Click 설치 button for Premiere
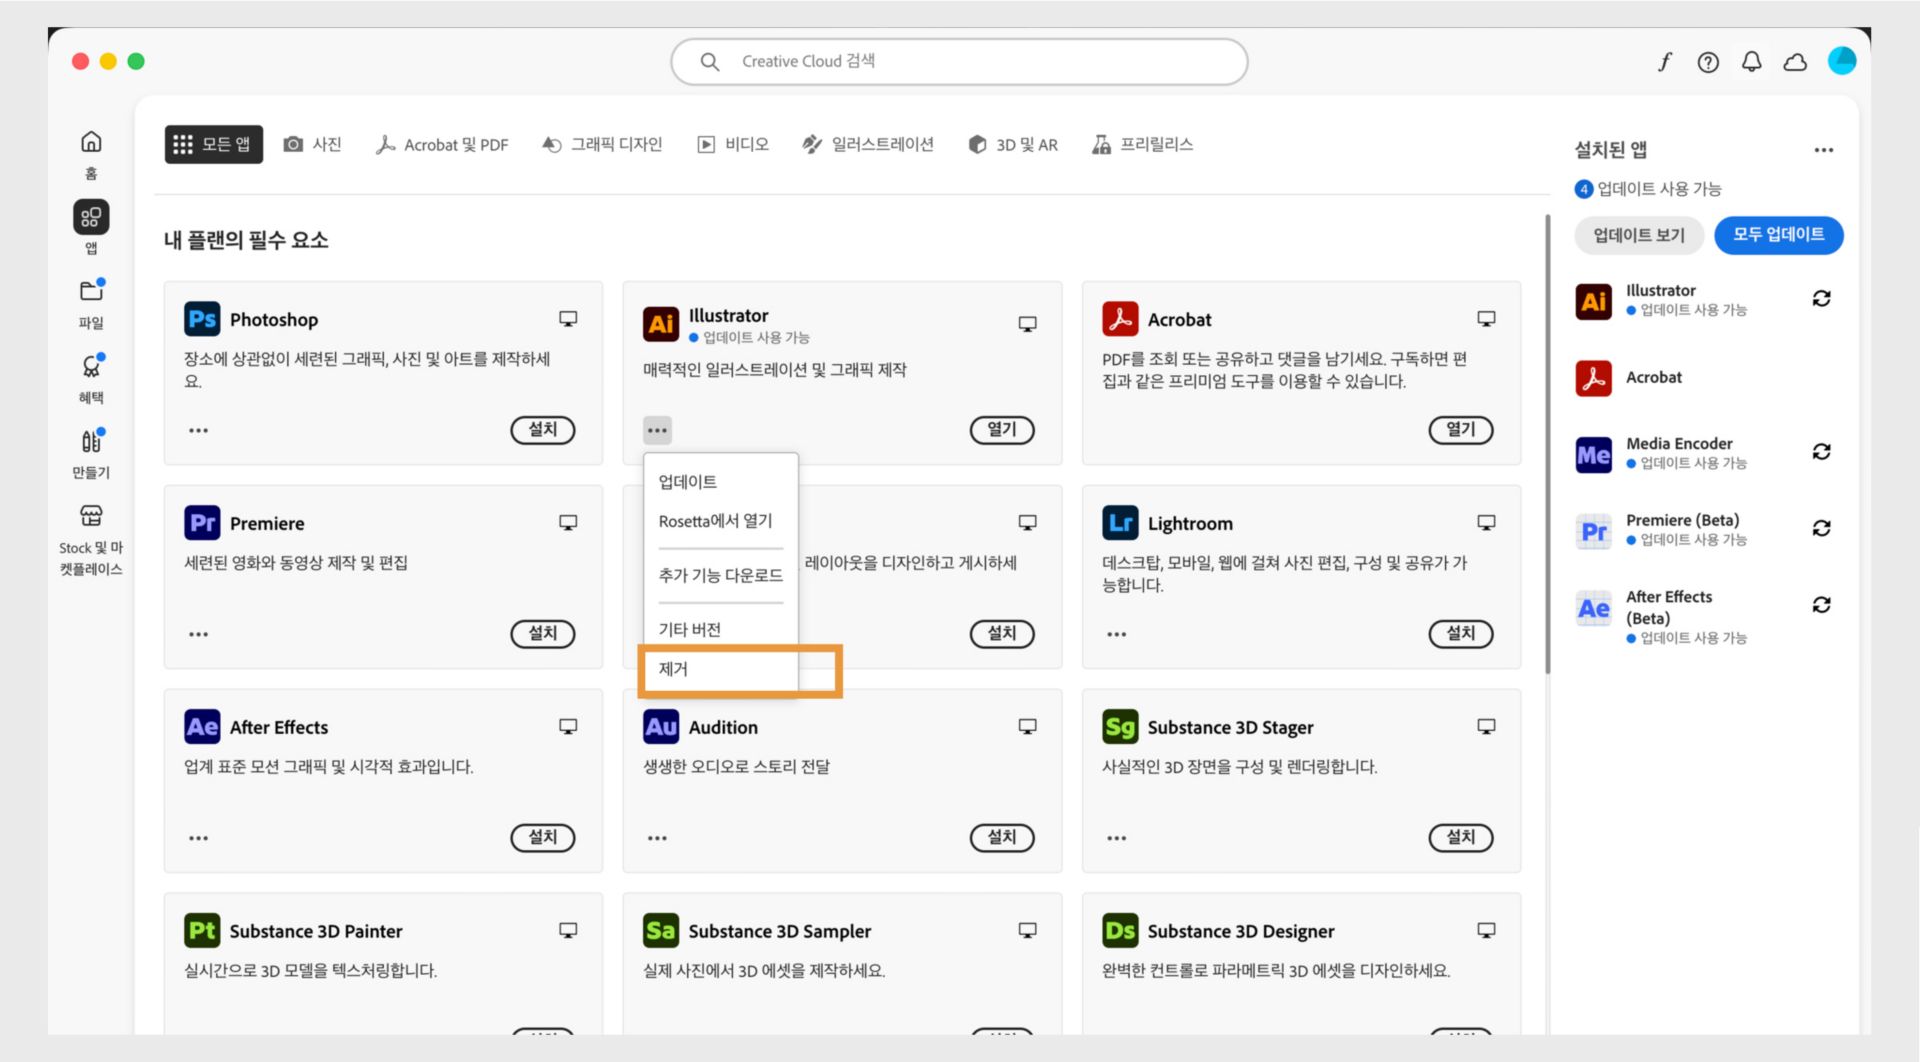This screenshot has width=1920, height=1062. coord(543,634)
